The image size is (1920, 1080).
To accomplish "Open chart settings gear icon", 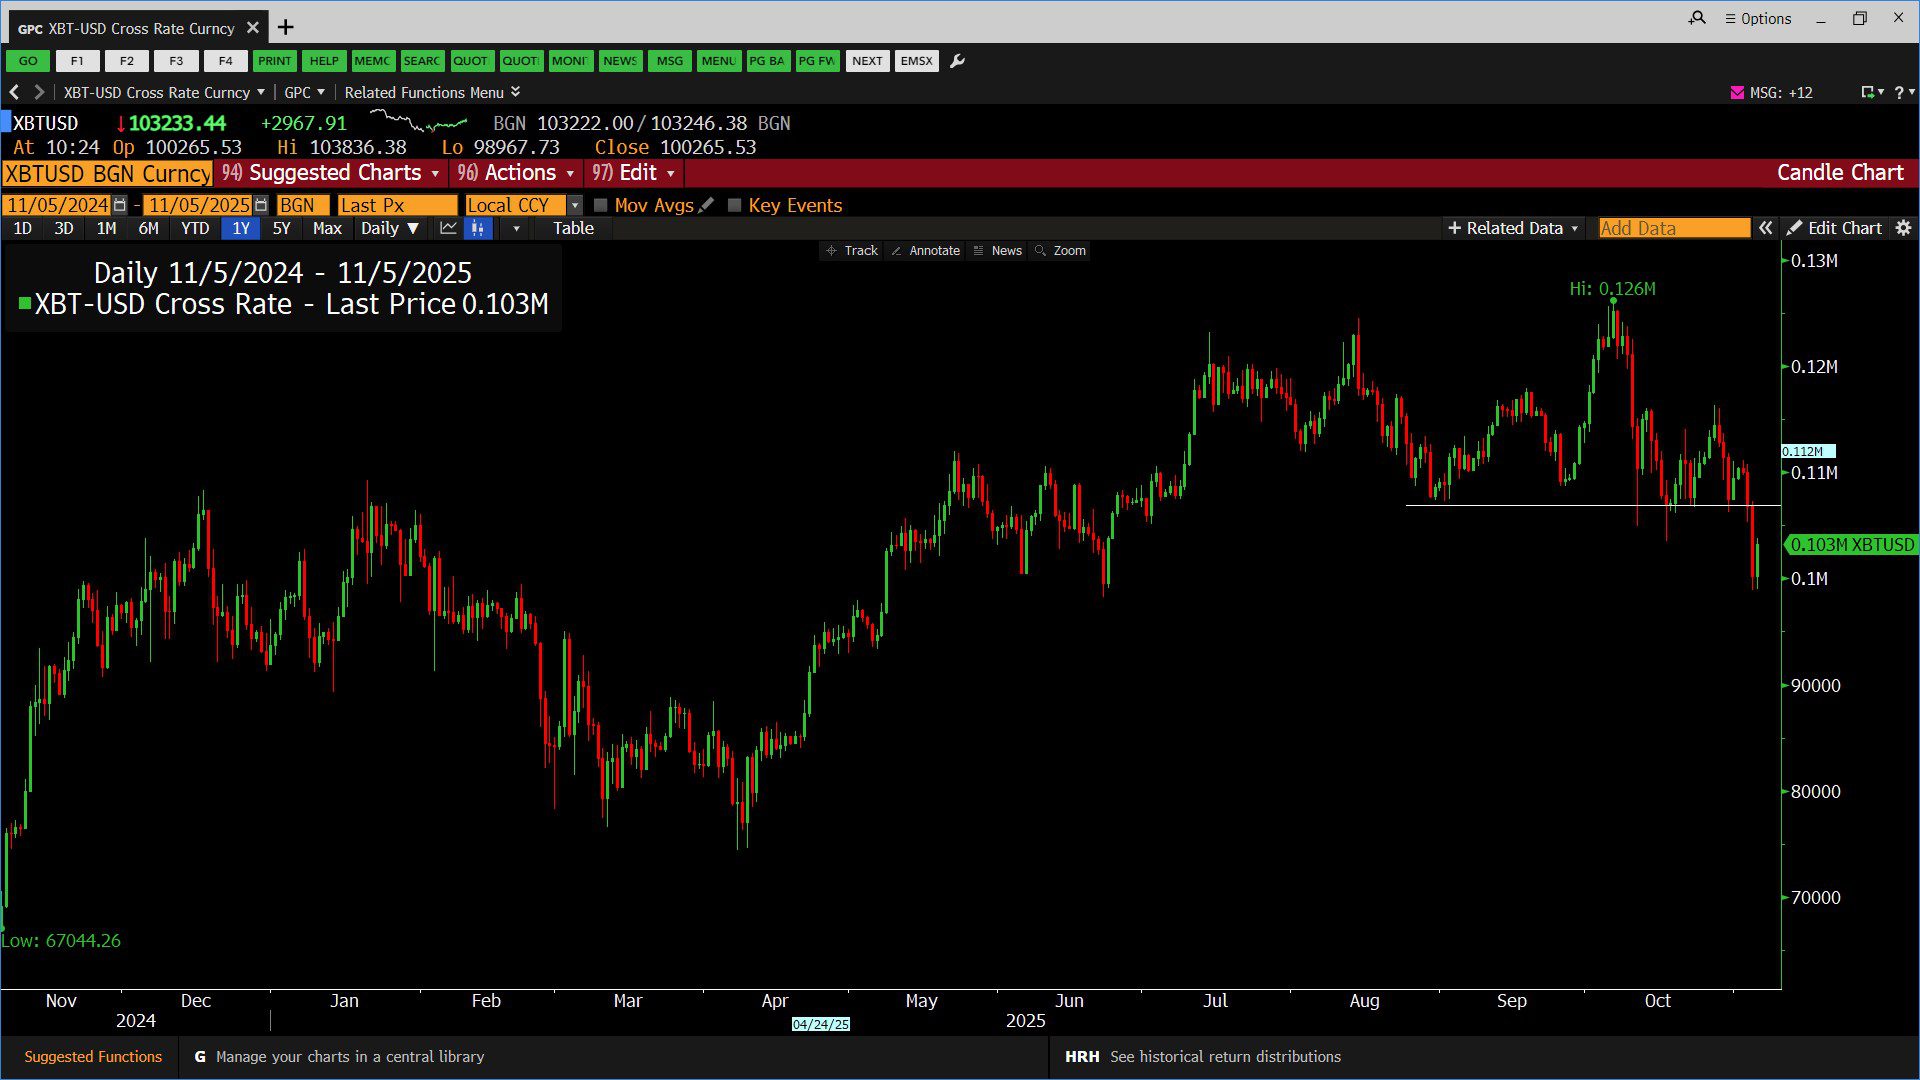I will [1903, 228].
